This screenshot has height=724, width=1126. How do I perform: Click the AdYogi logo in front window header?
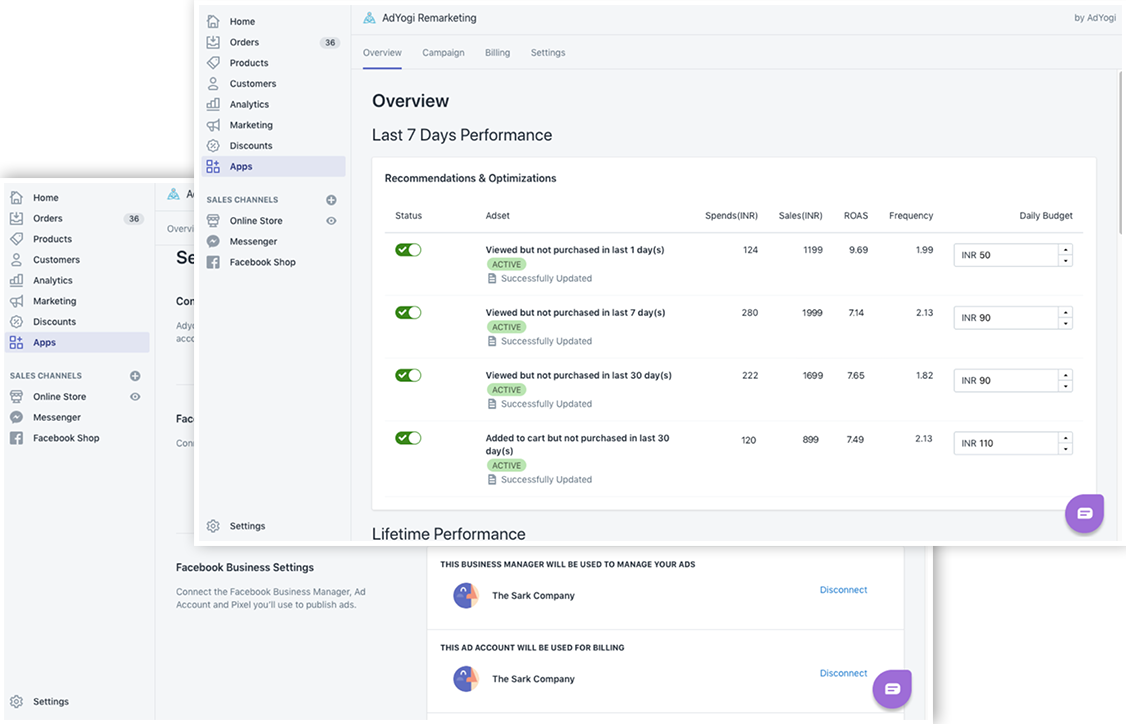click(x=369, y=18)
